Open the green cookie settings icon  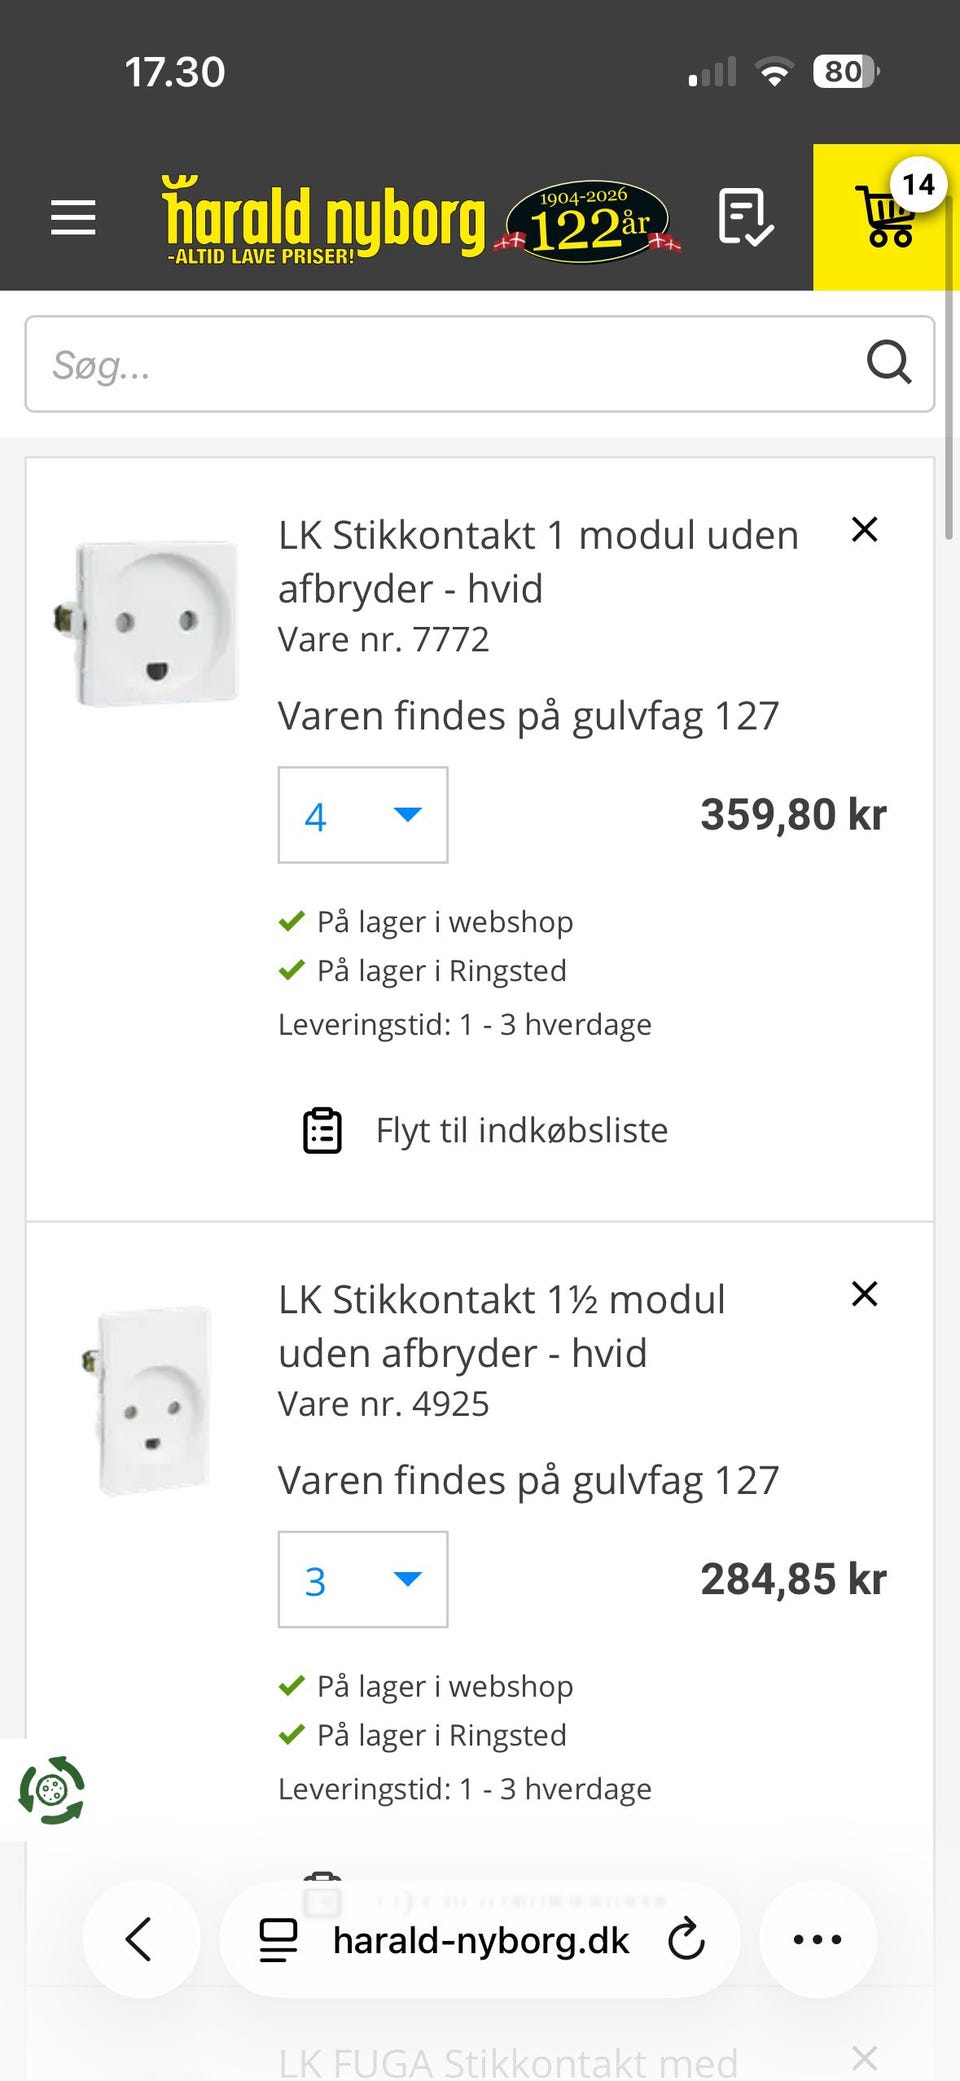(x=51, y=1790)
